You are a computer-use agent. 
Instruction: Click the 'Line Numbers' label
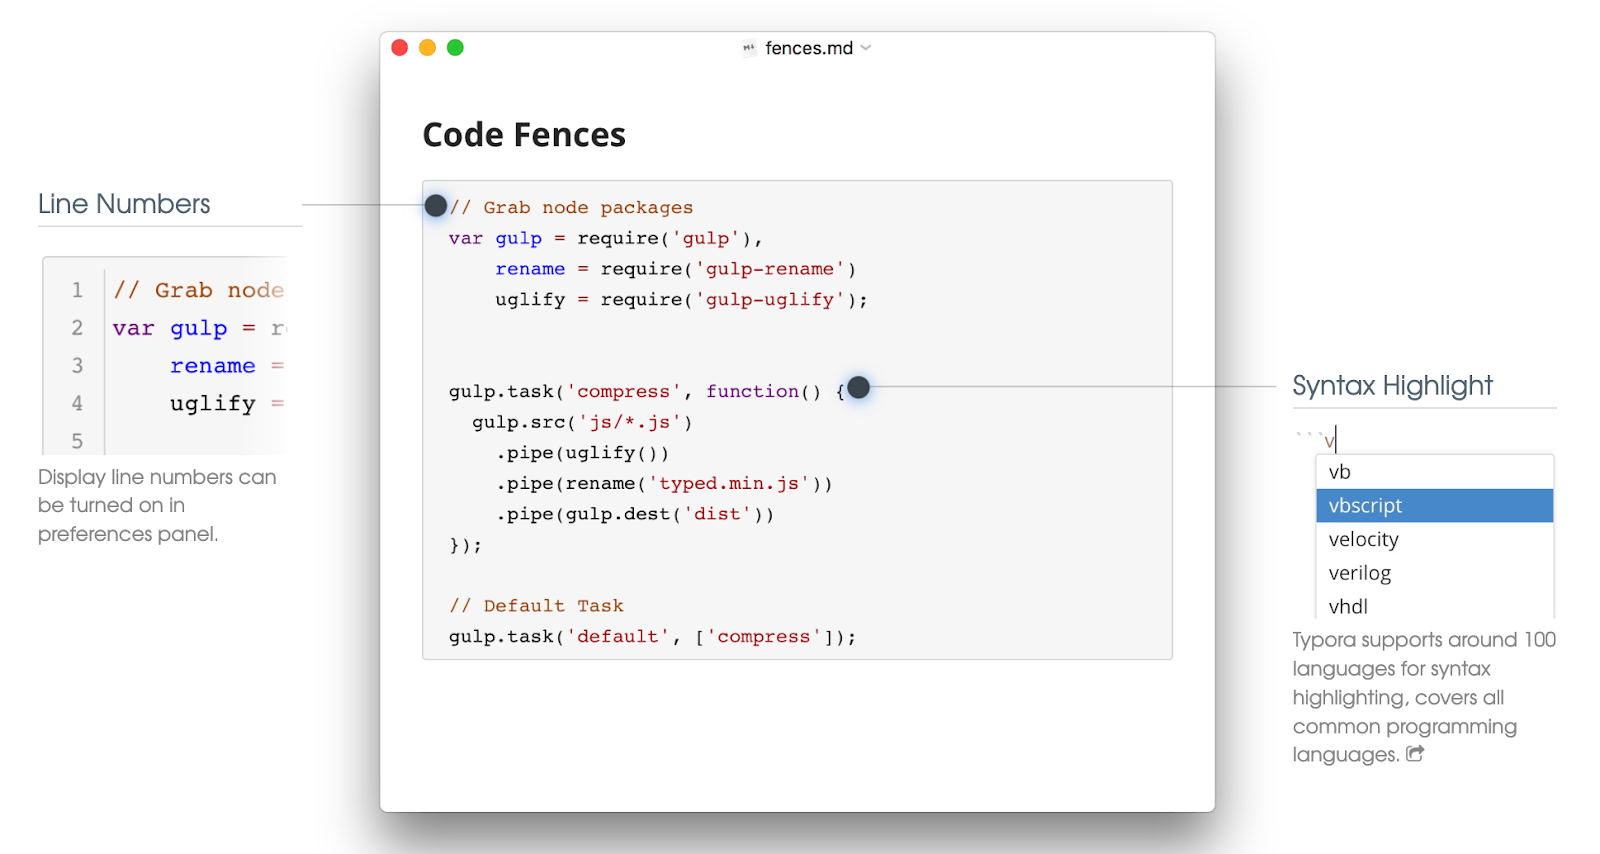pos(123,204)
